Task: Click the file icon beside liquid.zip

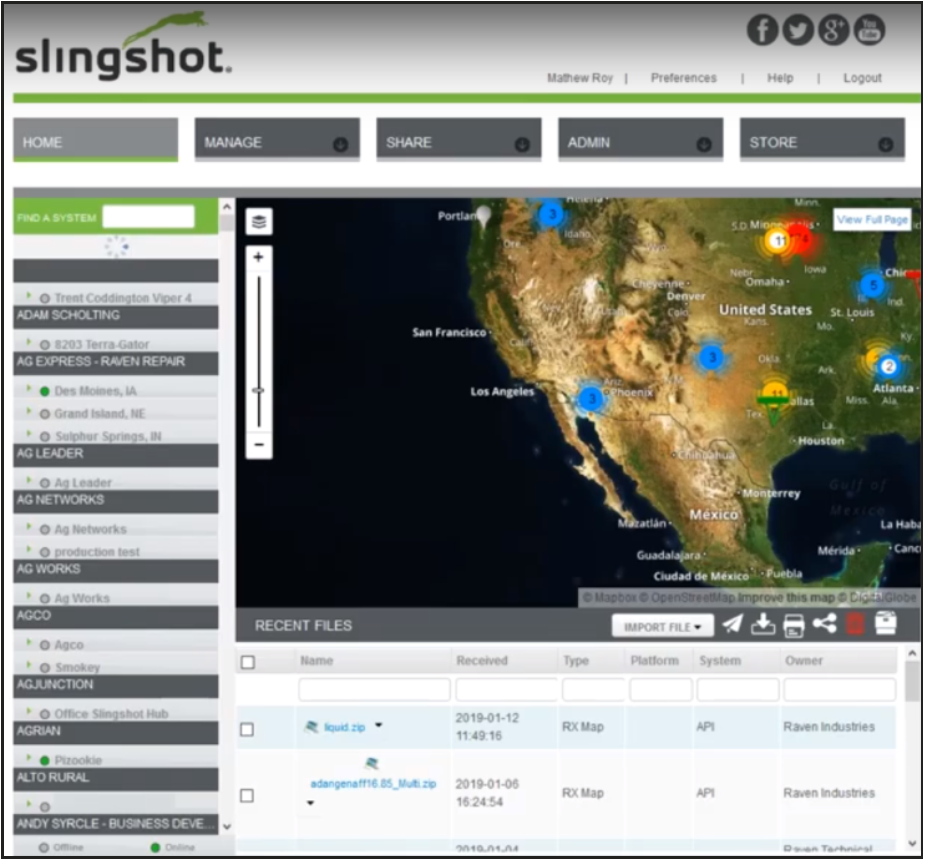Action: click(311, 727)
